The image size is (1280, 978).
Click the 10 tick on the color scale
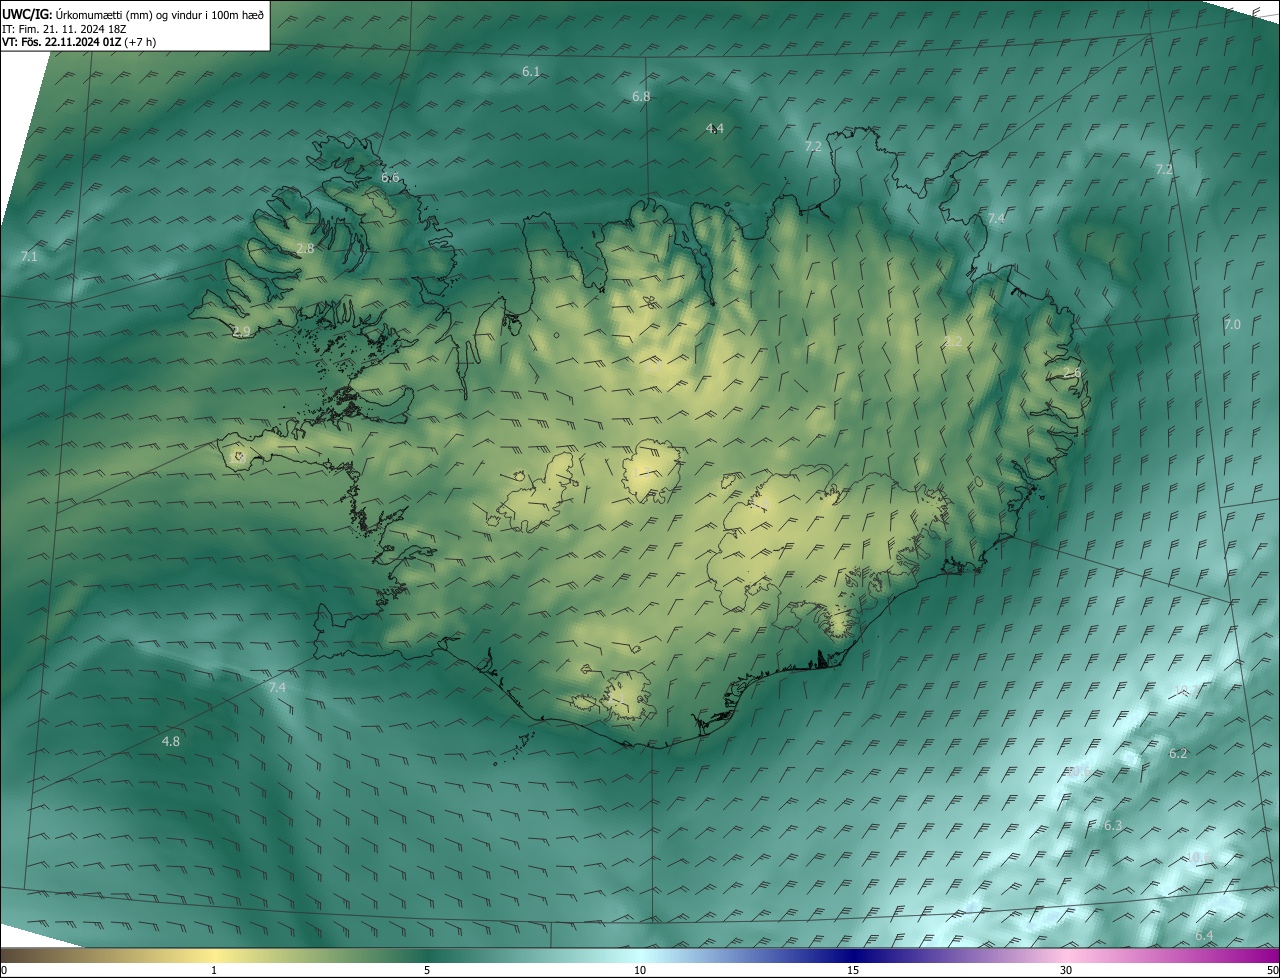[640, 970]
